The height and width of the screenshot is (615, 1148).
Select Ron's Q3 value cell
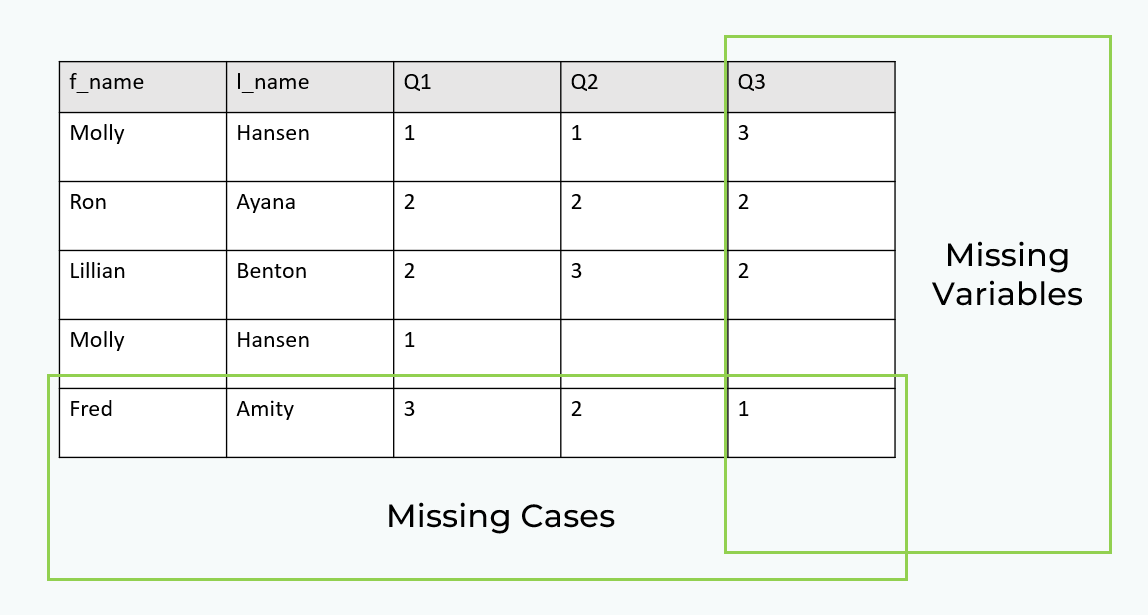811,215
